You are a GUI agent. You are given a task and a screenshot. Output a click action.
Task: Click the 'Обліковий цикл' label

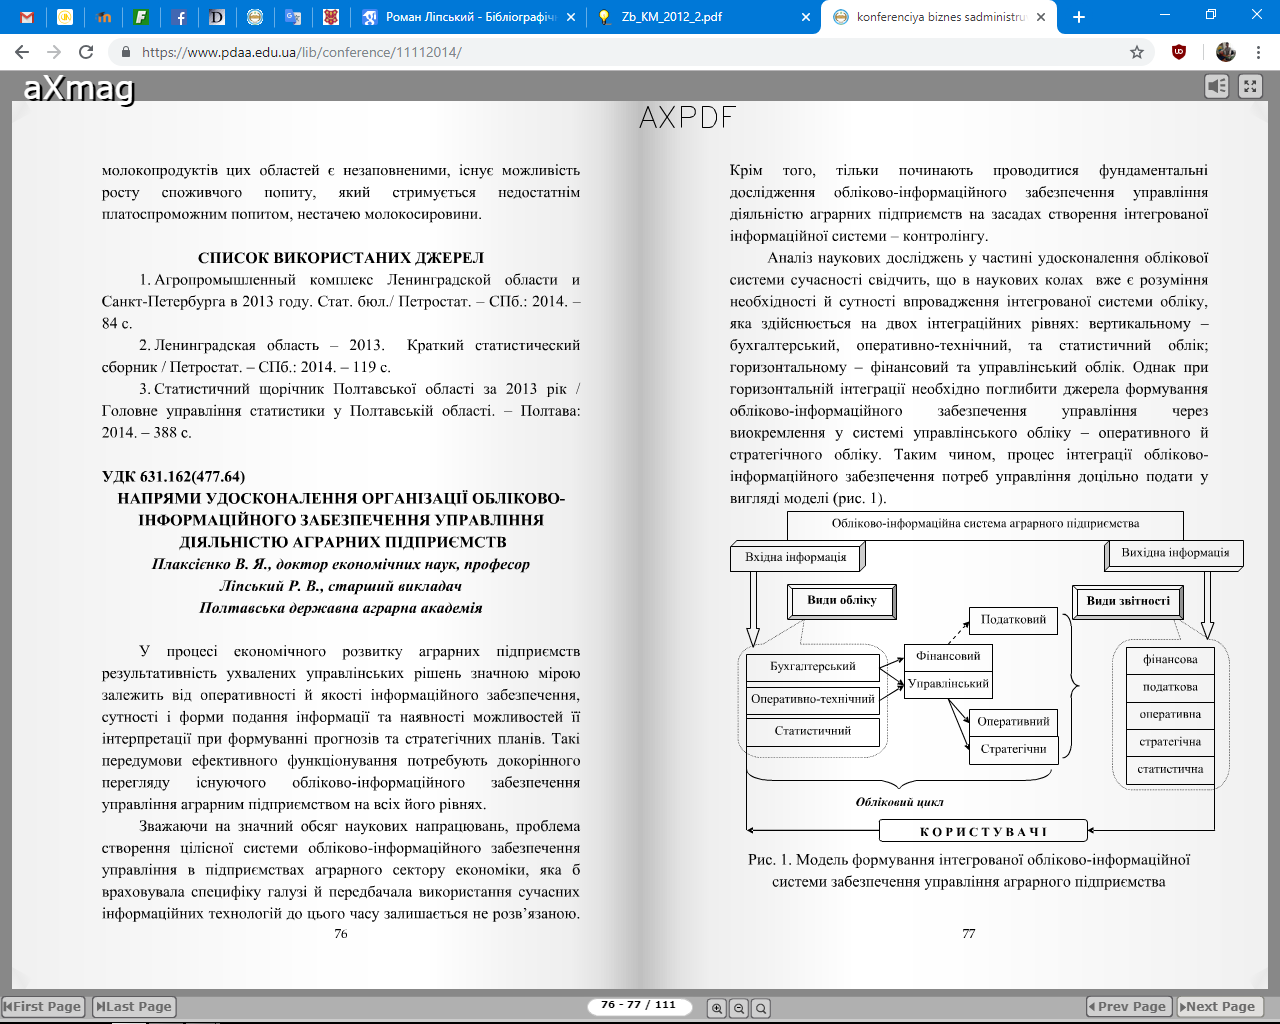tap(899, 802)
